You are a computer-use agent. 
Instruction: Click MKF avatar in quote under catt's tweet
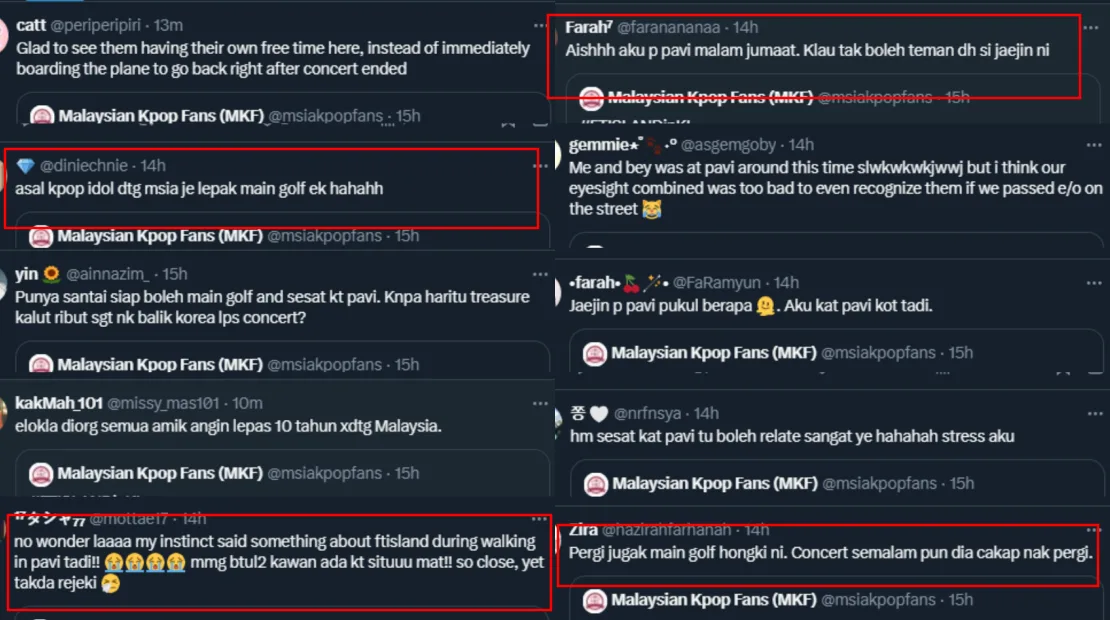pos(42,116)
